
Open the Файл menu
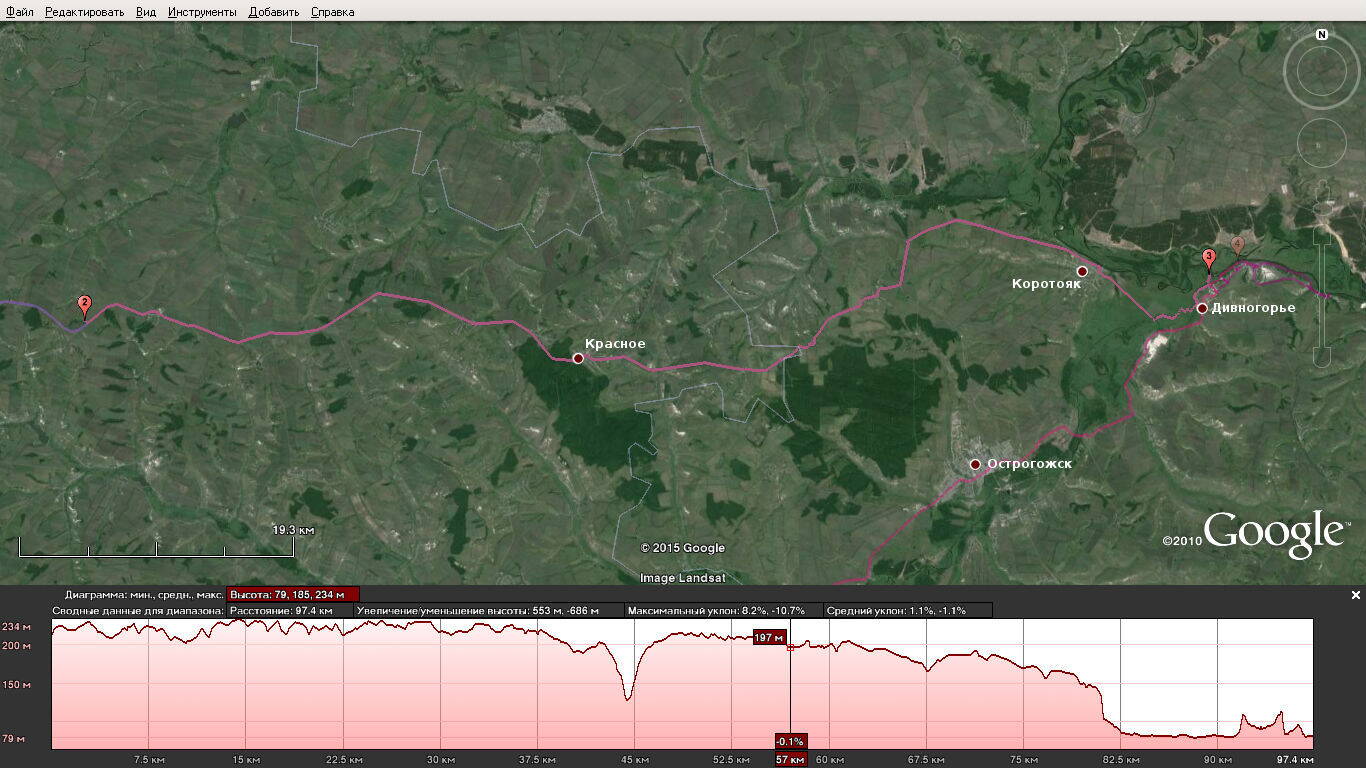(x=20, y=12)
